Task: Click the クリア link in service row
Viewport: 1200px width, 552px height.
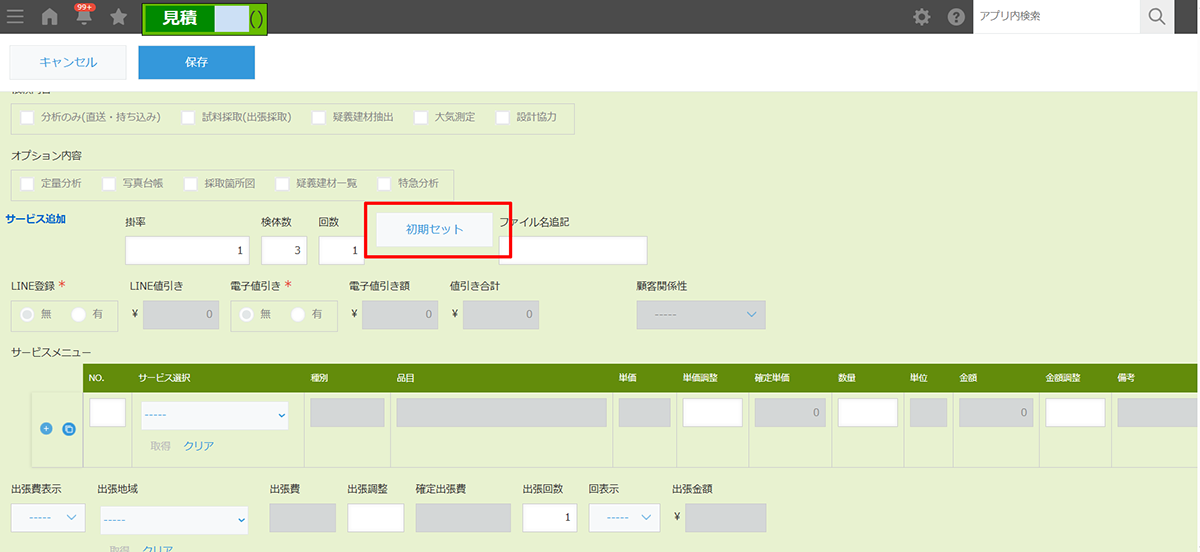Action: [x=198, y=446]
